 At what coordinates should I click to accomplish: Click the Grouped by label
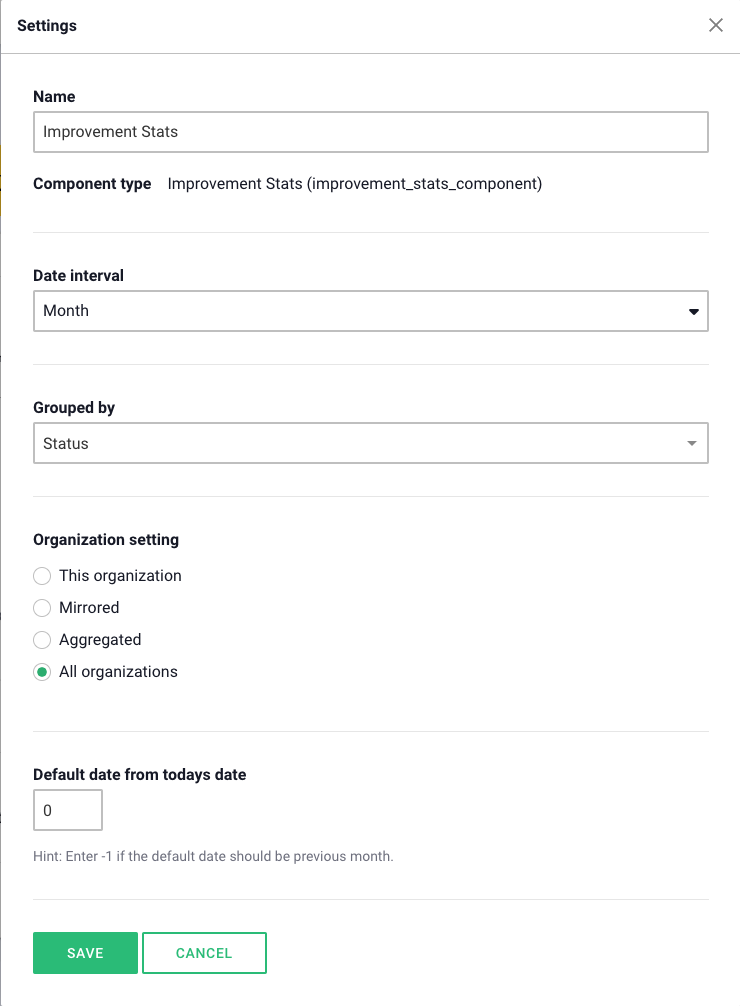[74, 408]
